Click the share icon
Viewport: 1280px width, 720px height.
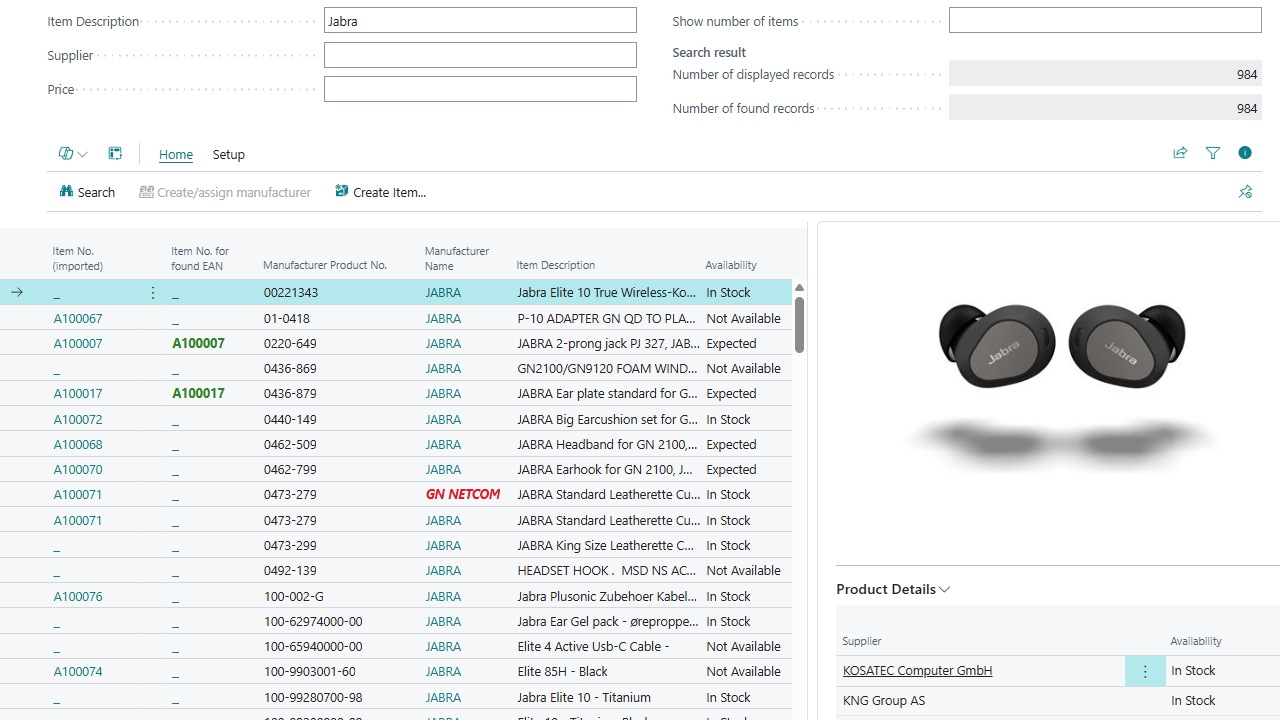pyautogui.click(x=1180, y=153)
